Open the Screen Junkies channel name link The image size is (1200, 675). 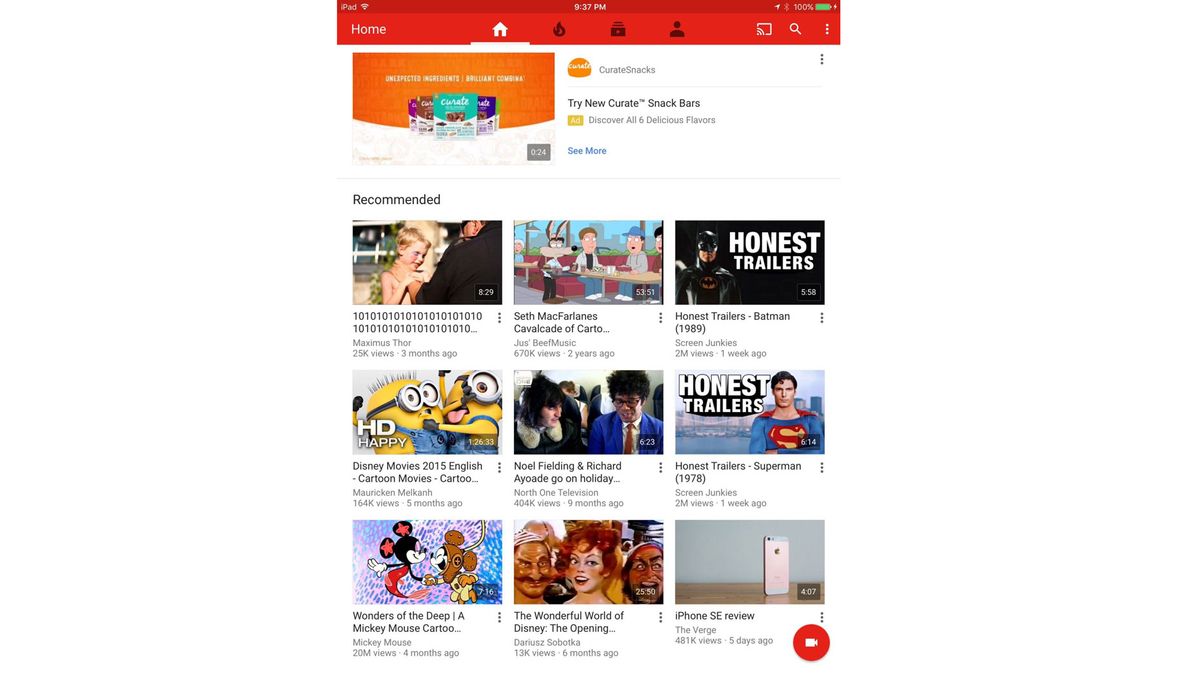click(x=706, y=341)
